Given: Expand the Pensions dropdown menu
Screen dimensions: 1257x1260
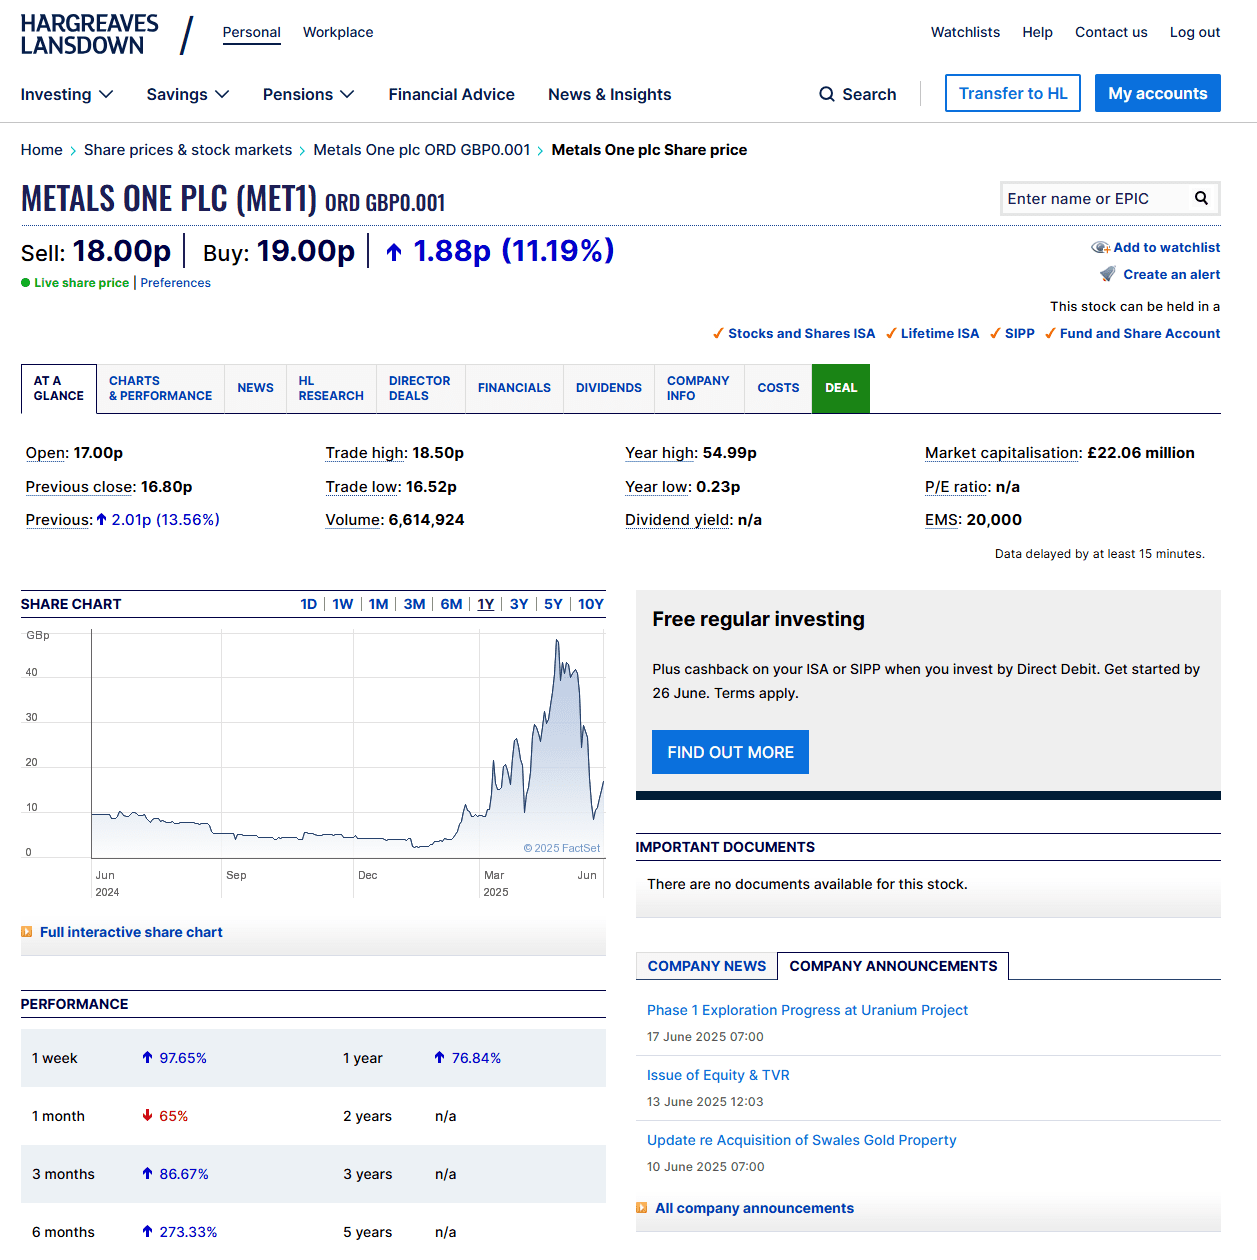Looking at the screenshot, I should (x=308, y=94).
